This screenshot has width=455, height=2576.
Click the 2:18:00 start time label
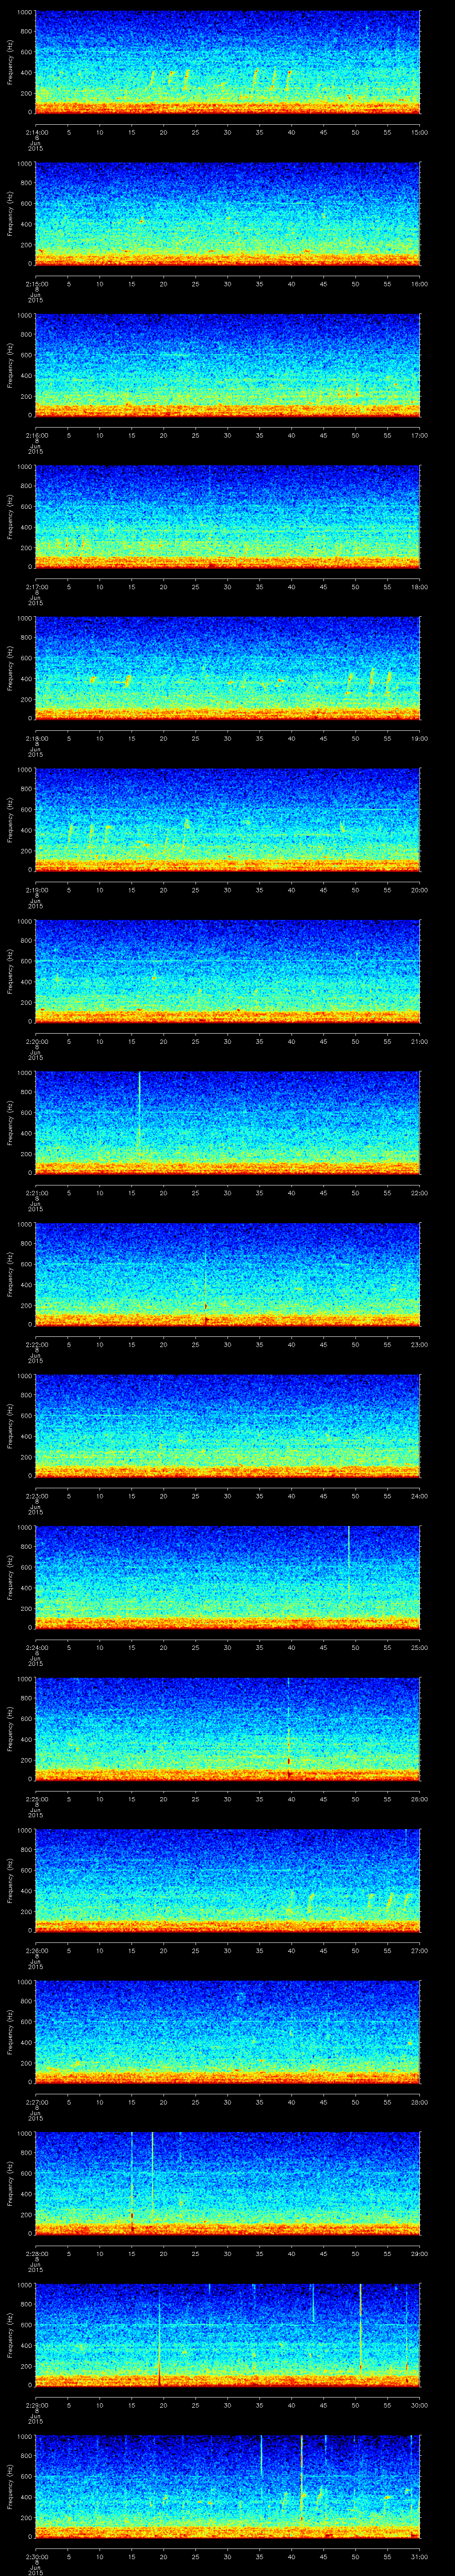pyautogui.click(x=36, y=738)
